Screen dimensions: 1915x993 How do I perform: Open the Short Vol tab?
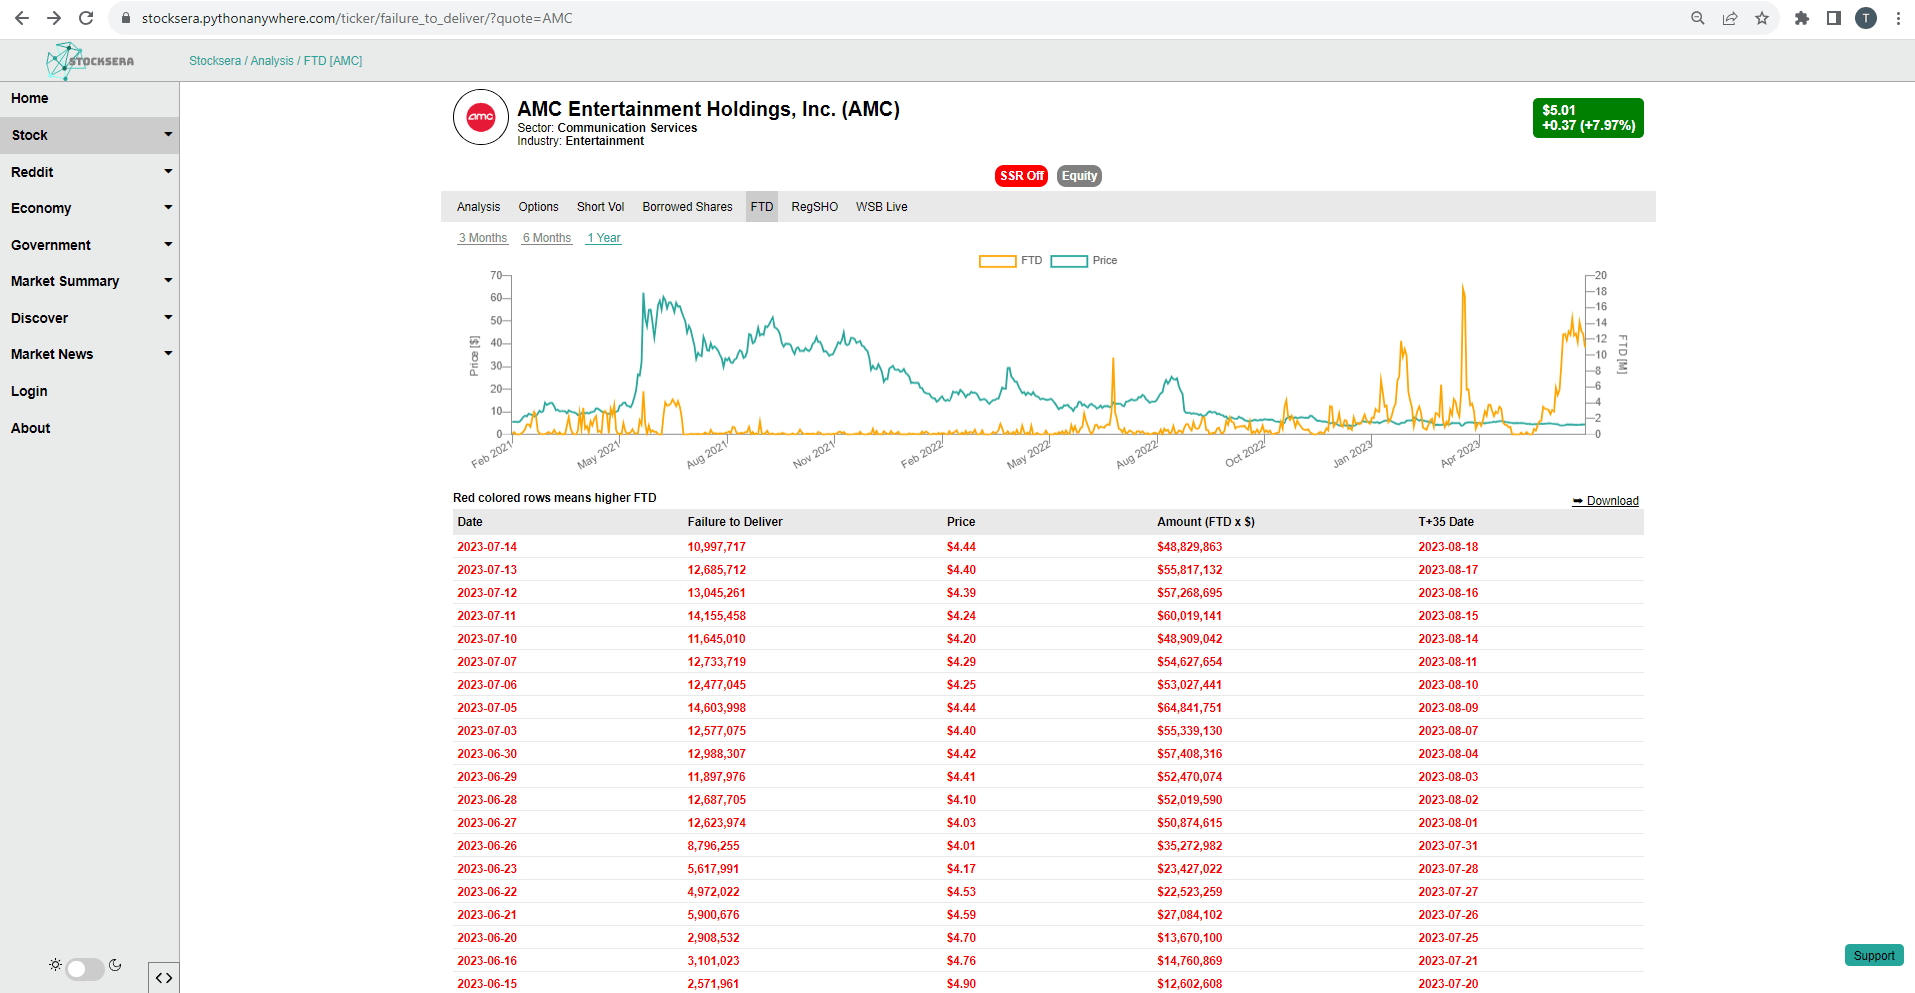coord(600,207)
